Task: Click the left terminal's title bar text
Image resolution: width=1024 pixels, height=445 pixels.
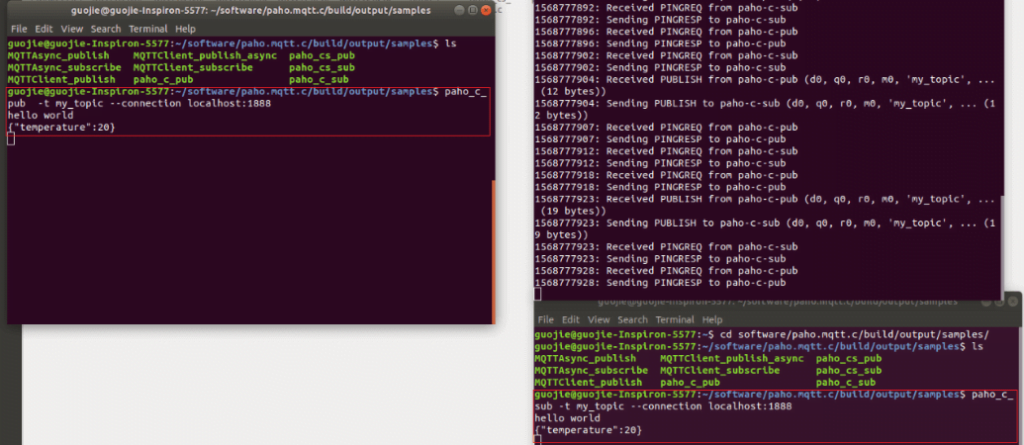Action: (x=251, y=11)
